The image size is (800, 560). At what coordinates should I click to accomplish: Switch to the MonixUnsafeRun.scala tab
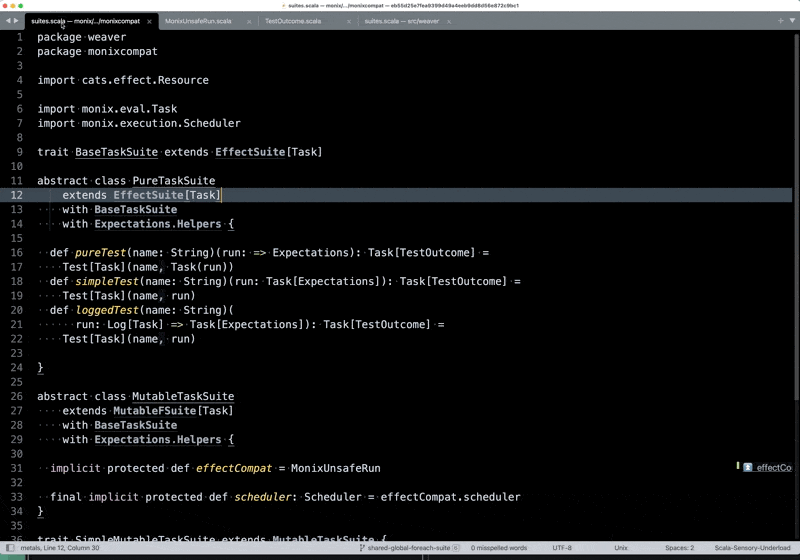pyautogui.click(x=198, y=20)
